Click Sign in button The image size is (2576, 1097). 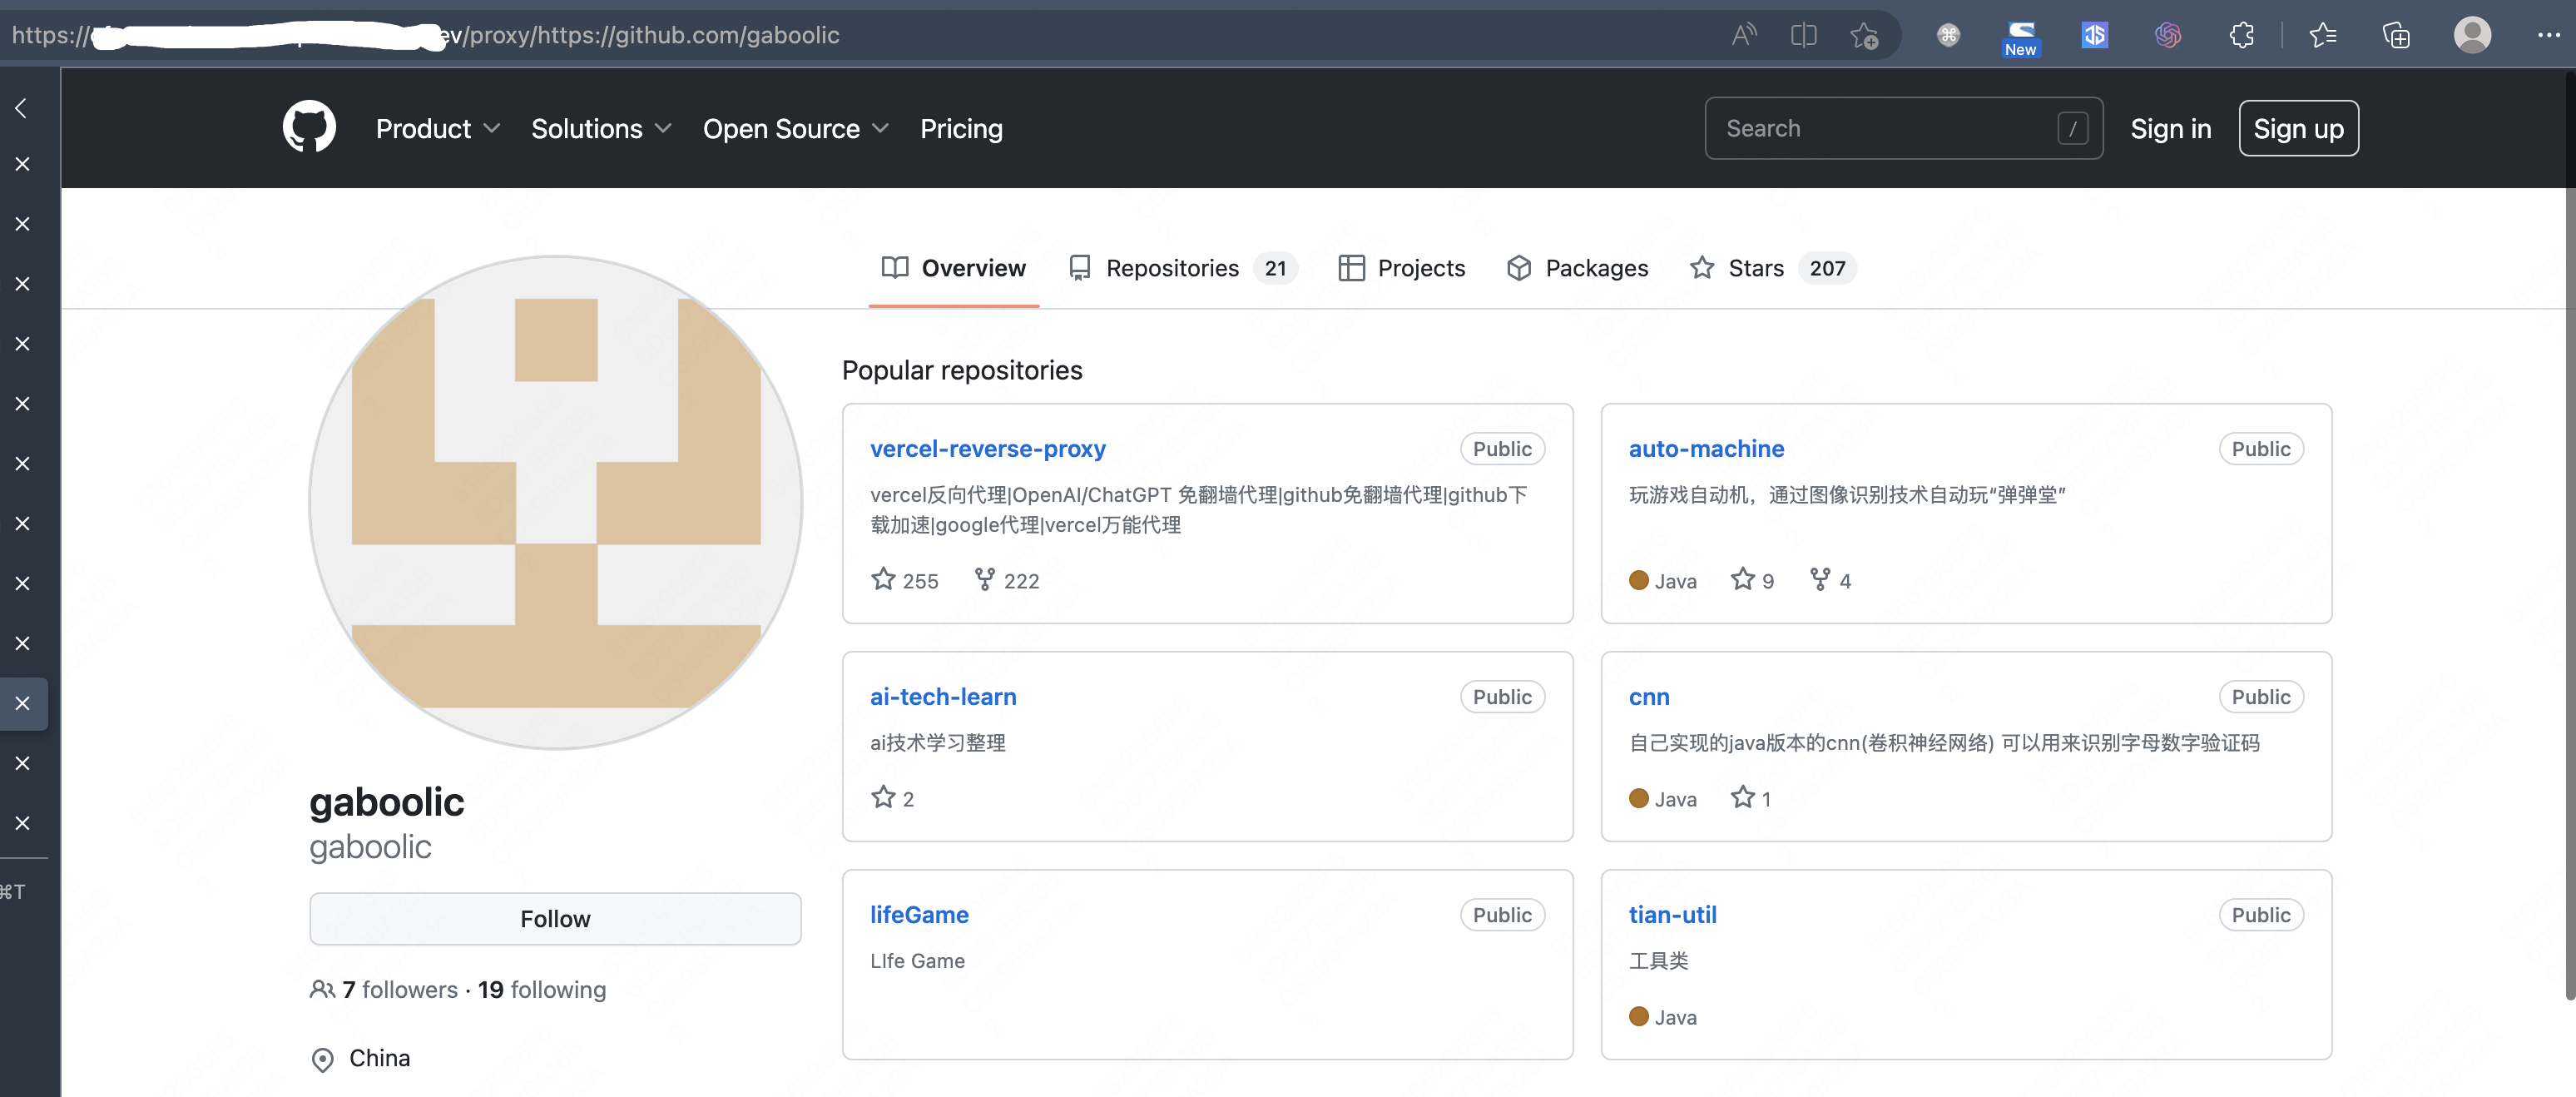[x=2172, y=127]
